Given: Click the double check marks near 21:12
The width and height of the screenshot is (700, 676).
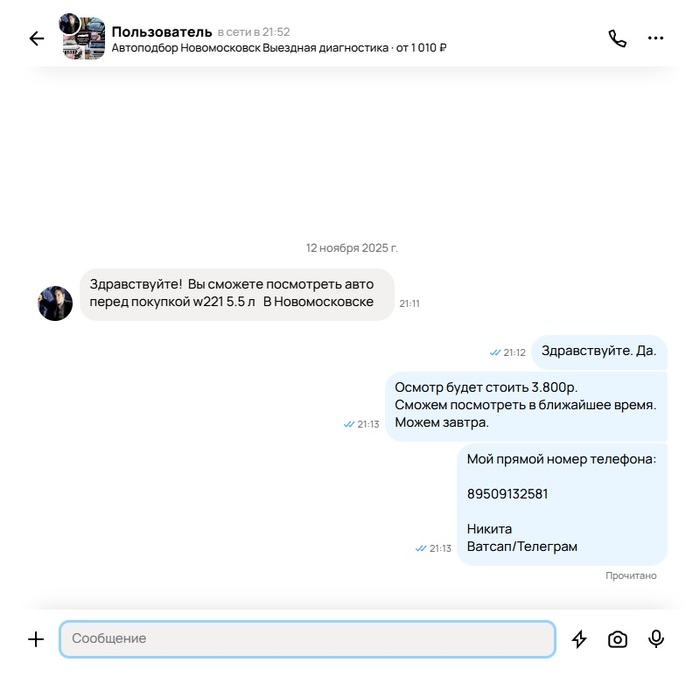Looking at the screenshot, I should tap(495, 353).
